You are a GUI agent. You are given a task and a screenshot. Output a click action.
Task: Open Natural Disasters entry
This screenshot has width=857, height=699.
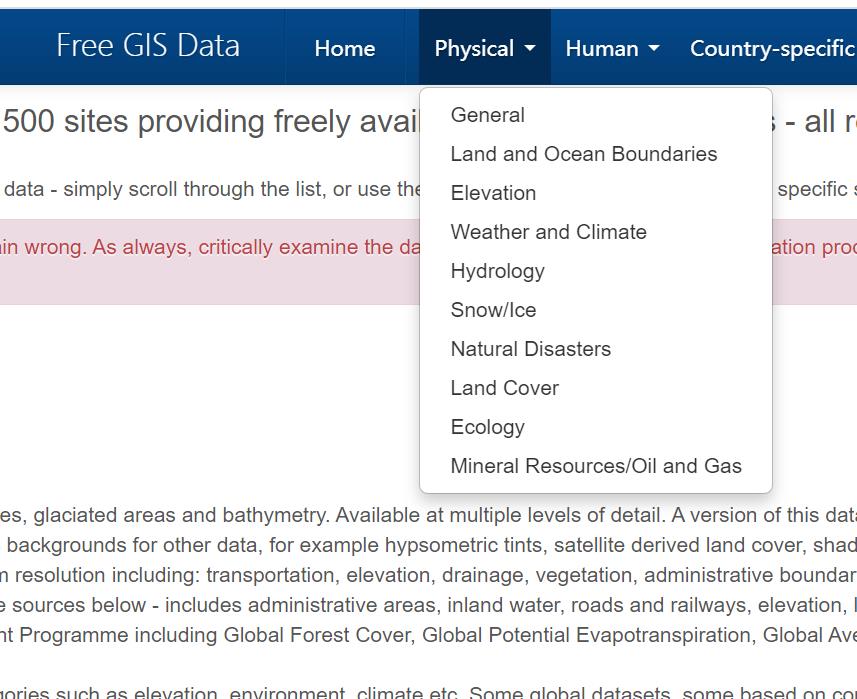[530, 349]
